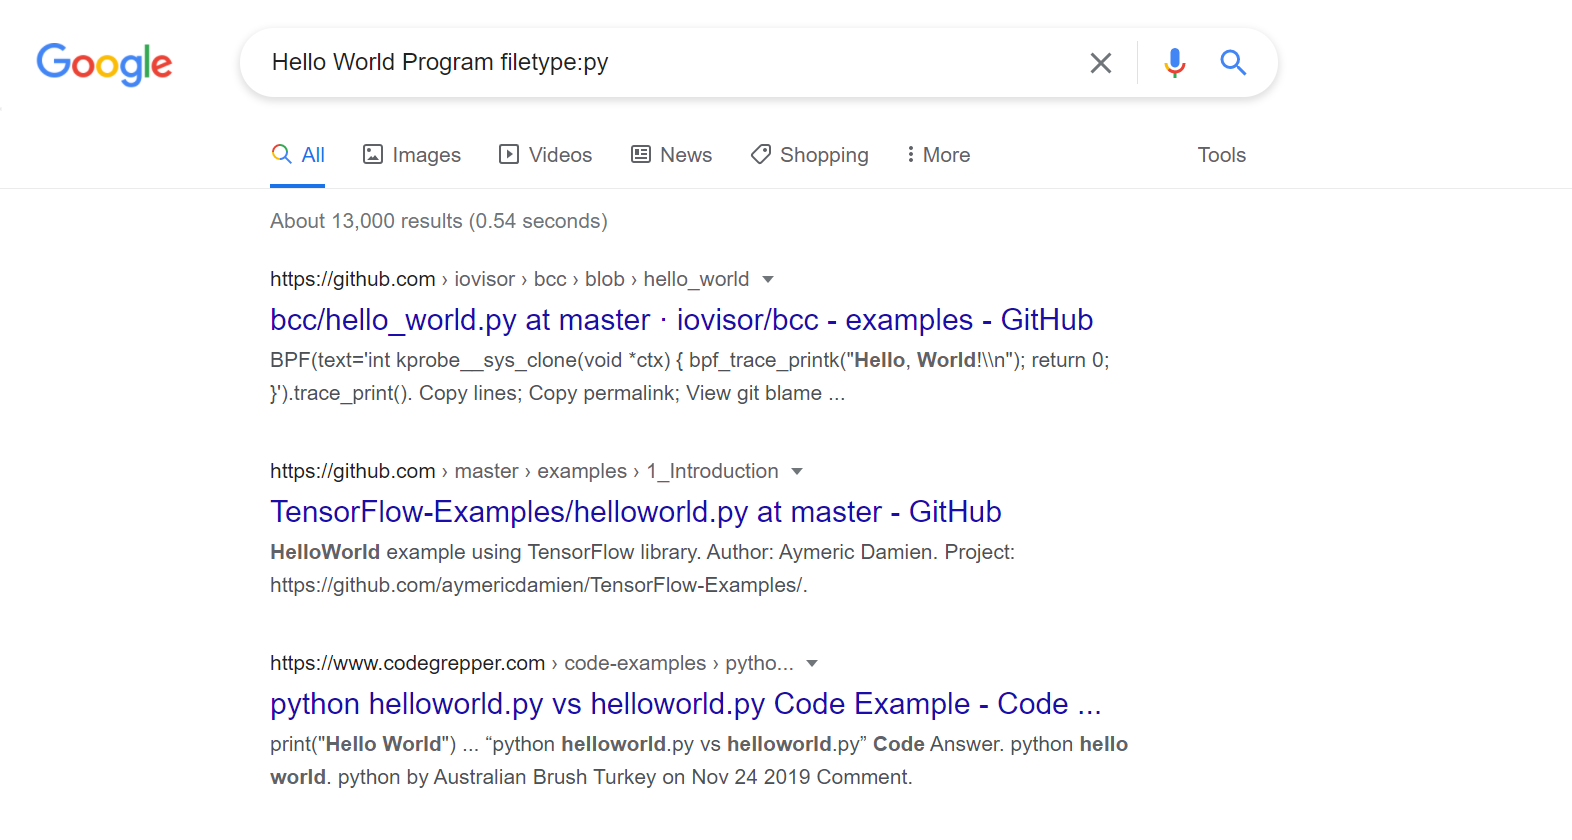Screen dimensions: 1572x840
Task: Switch to the Videos tab
Action: click(x=546, y=155)
